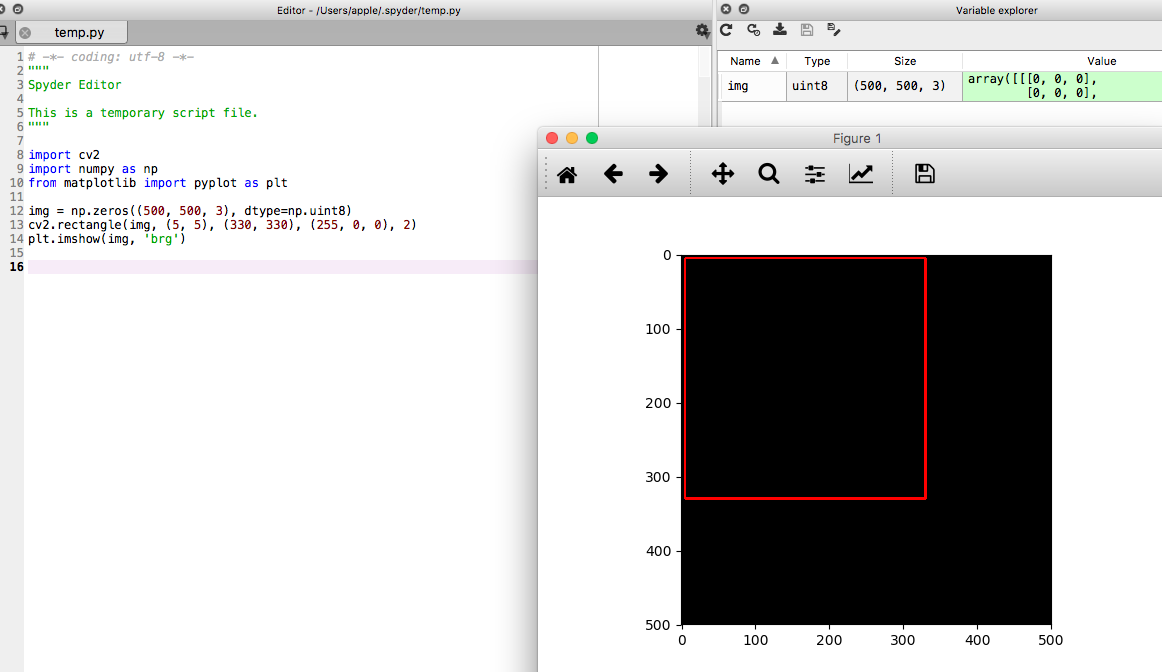Refresh the Variable explorer
1162x672 pixels.
click(x=726, y=30)
